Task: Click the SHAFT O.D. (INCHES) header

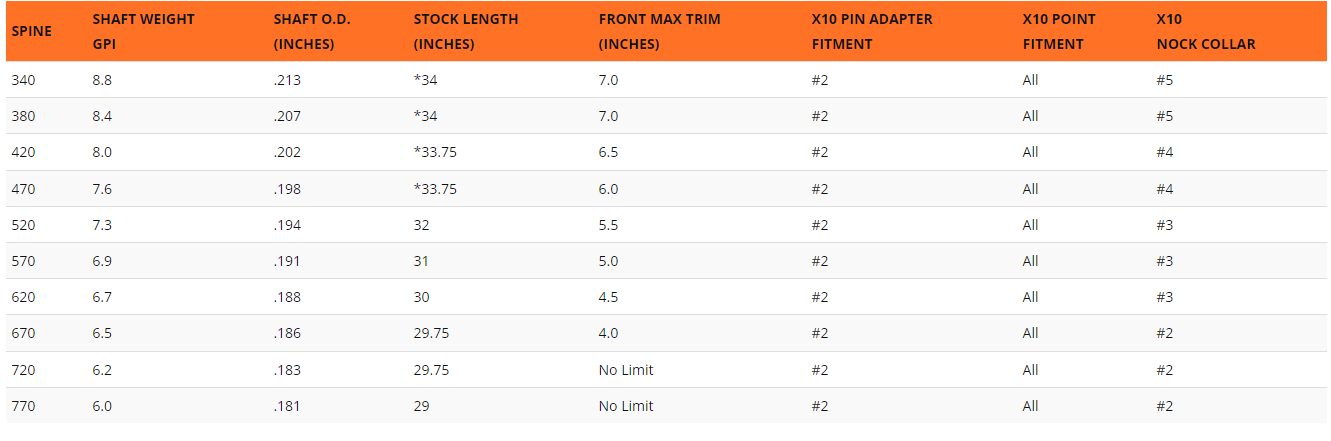Action: click(x=304, y=31)
